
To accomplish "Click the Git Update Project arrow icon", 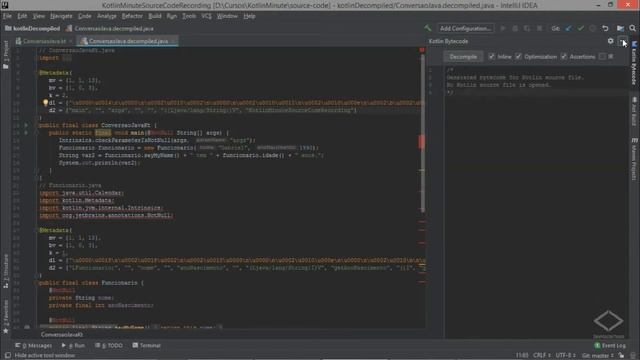I will click(x=569, y=28).
